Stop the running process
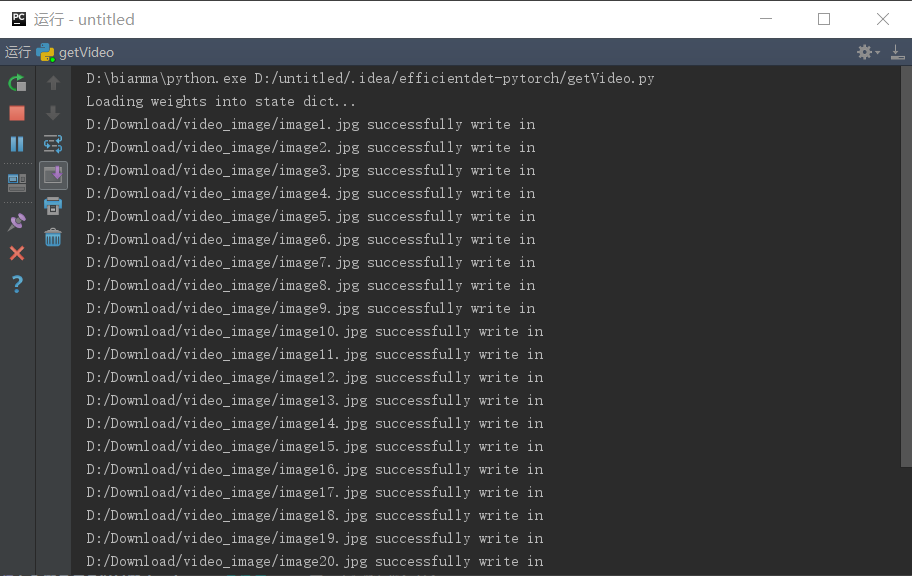 17,113
